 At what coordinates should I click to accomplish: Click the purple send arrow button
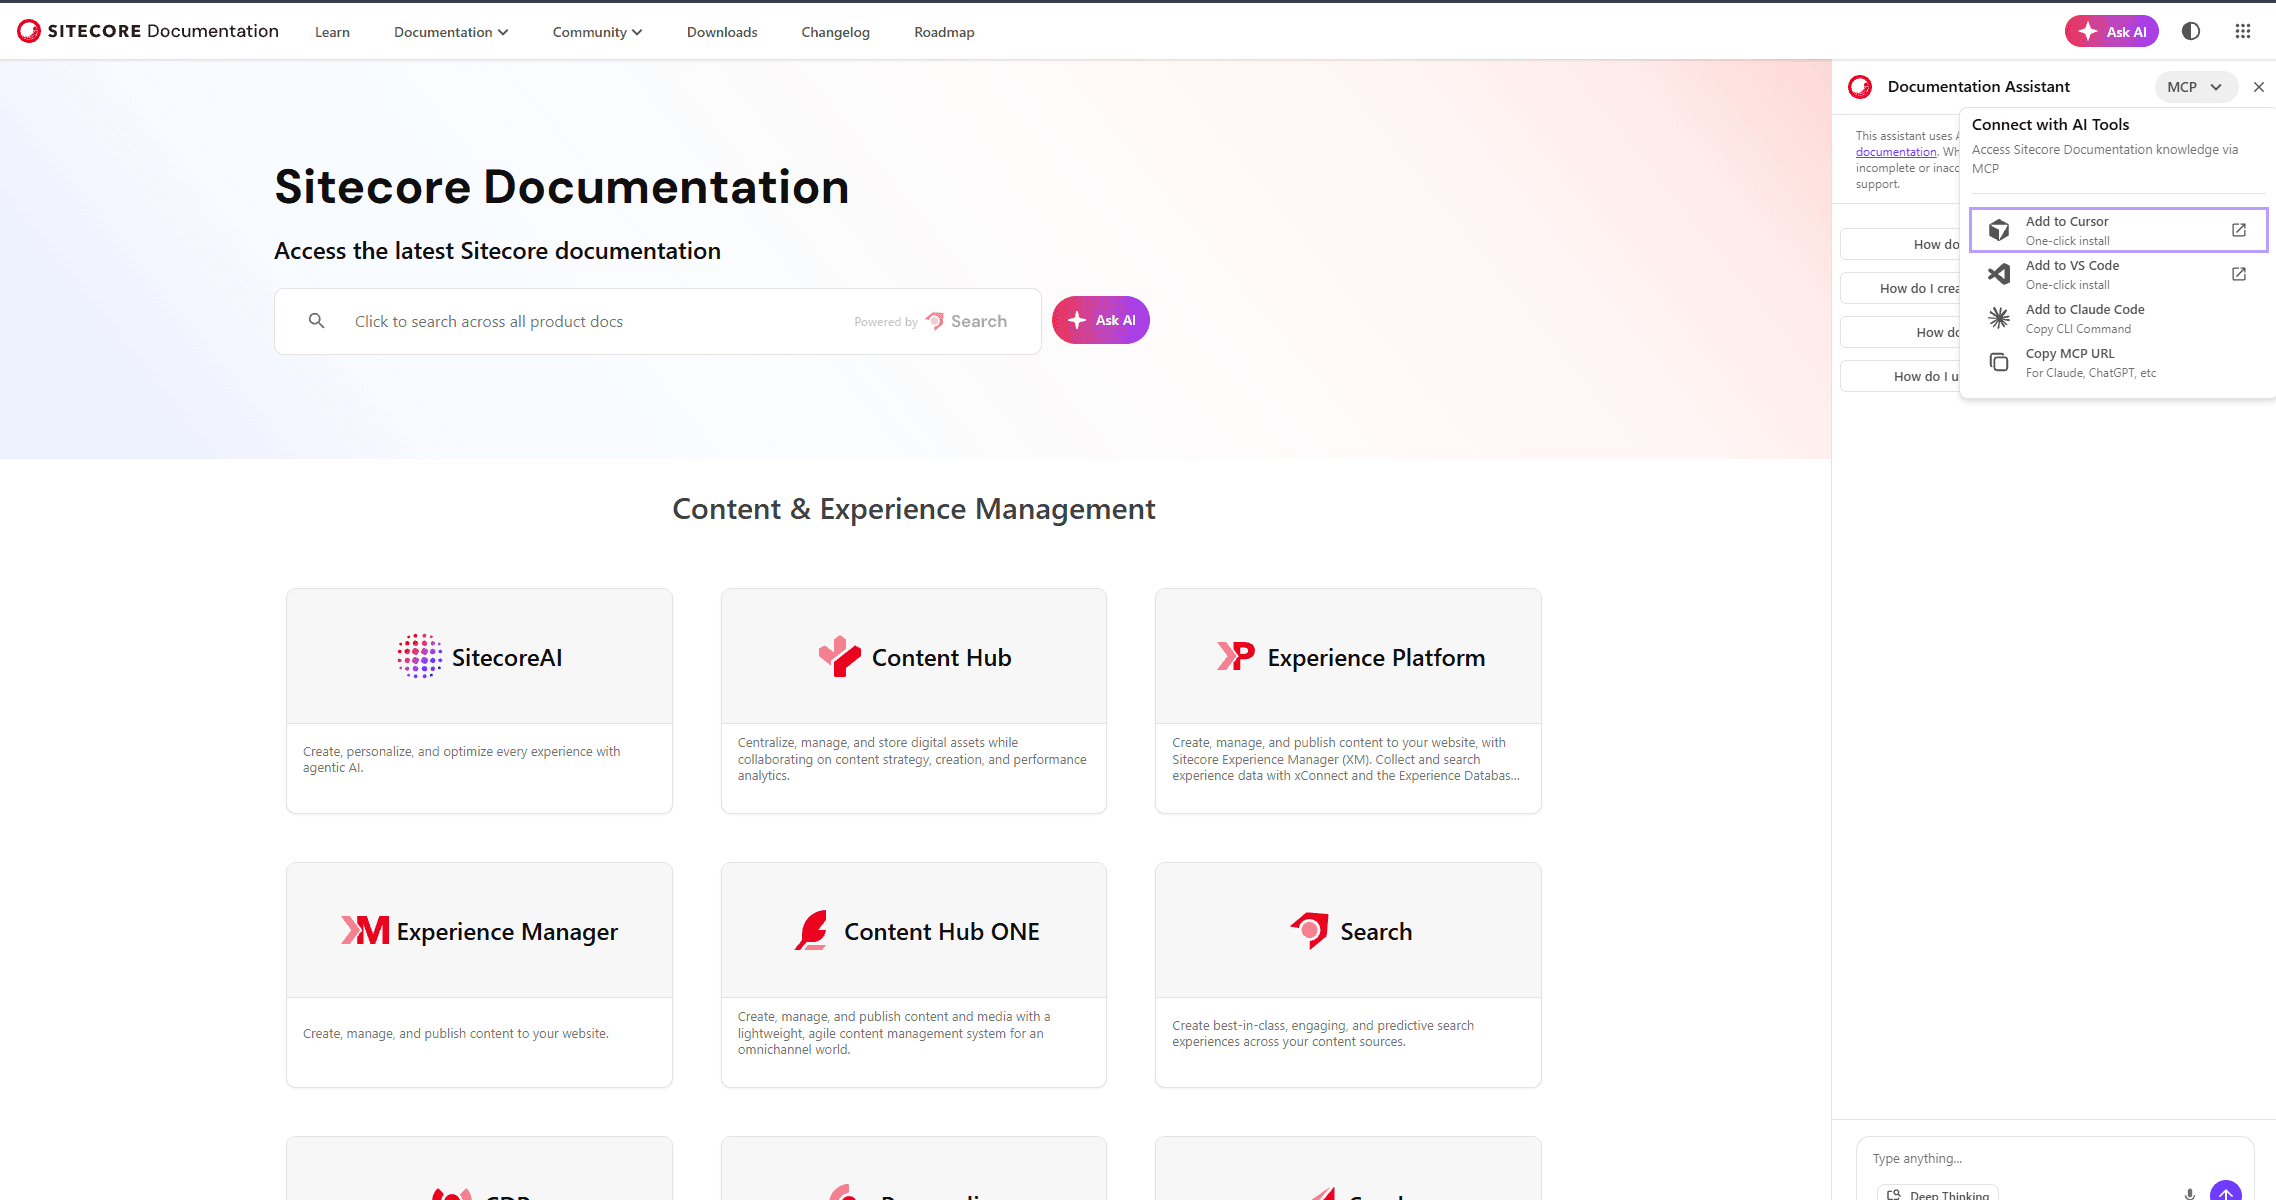pos(2226,1192)
